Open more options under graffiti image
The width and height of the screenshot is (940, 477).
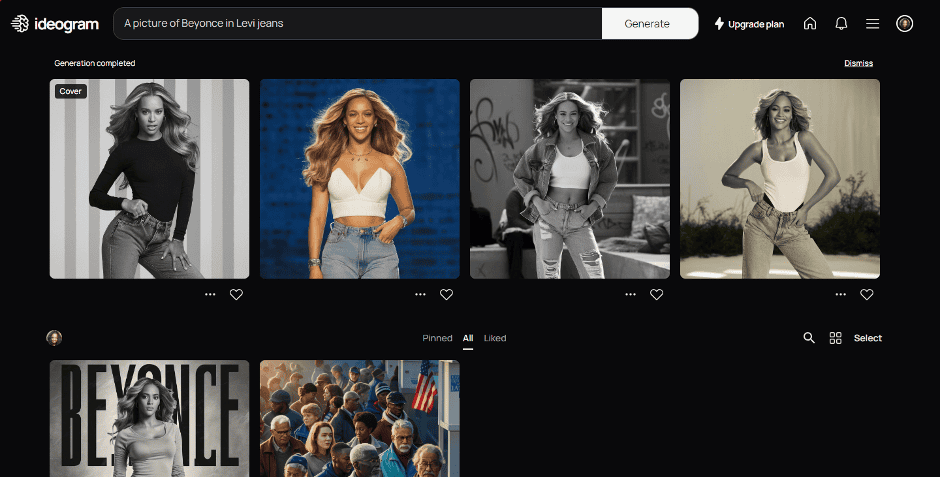coord(630,294)
